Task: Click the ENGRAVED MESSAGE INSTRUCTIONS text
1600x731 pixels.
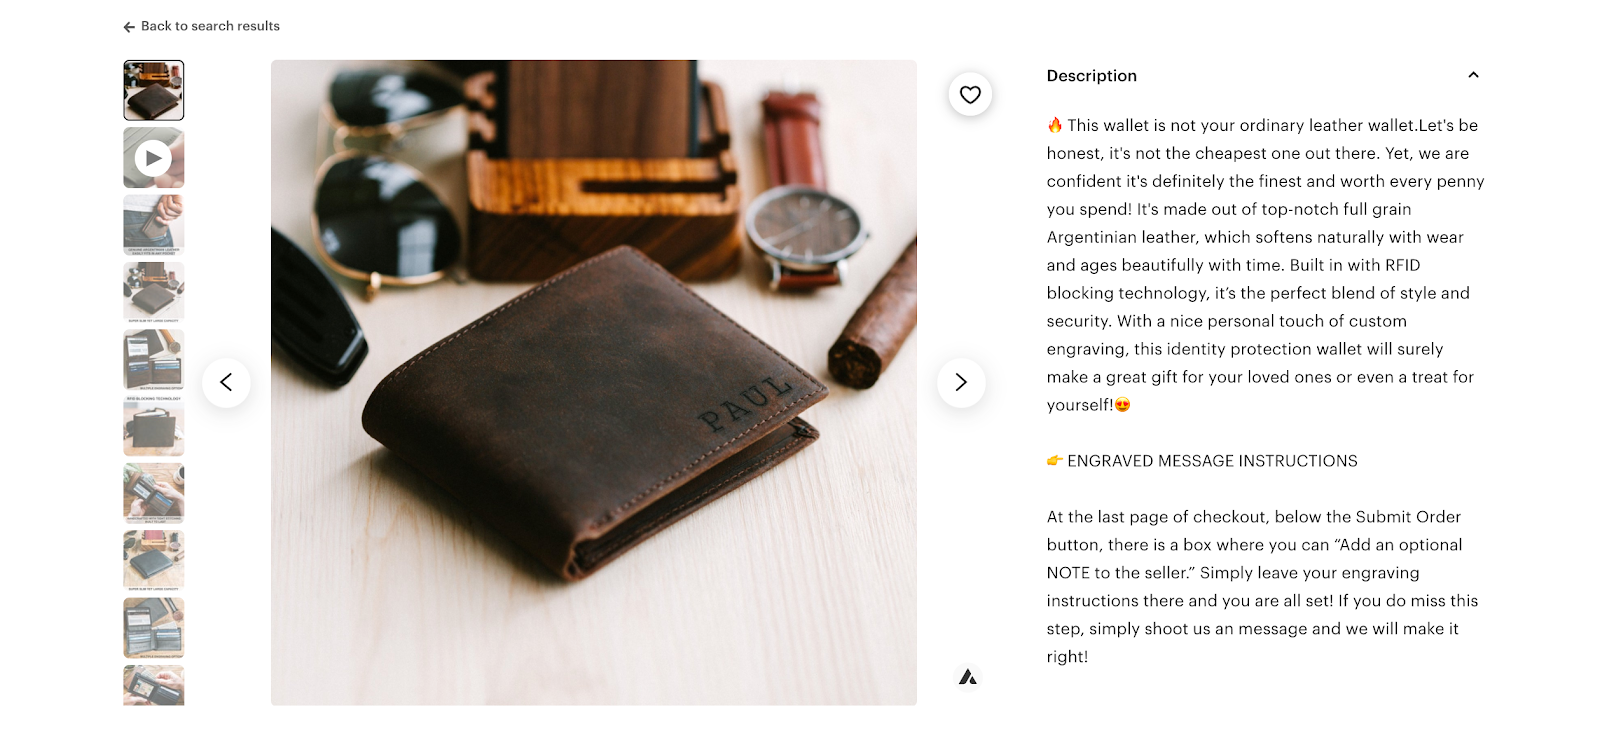Action: 1212,461
